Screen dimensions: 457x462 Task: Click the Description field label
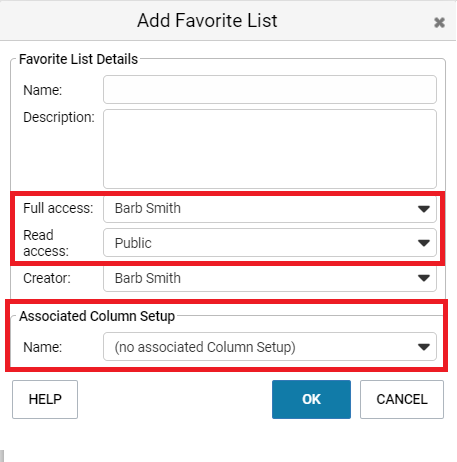(x=59, y=118)
